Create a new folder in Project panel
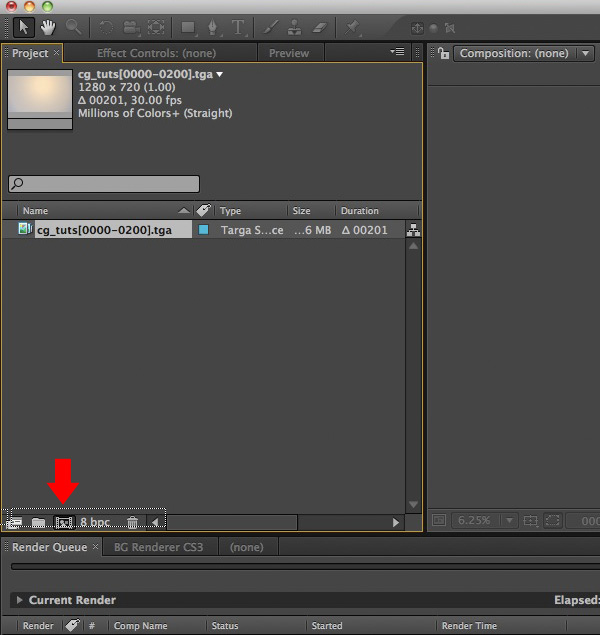 pos(38,522)
